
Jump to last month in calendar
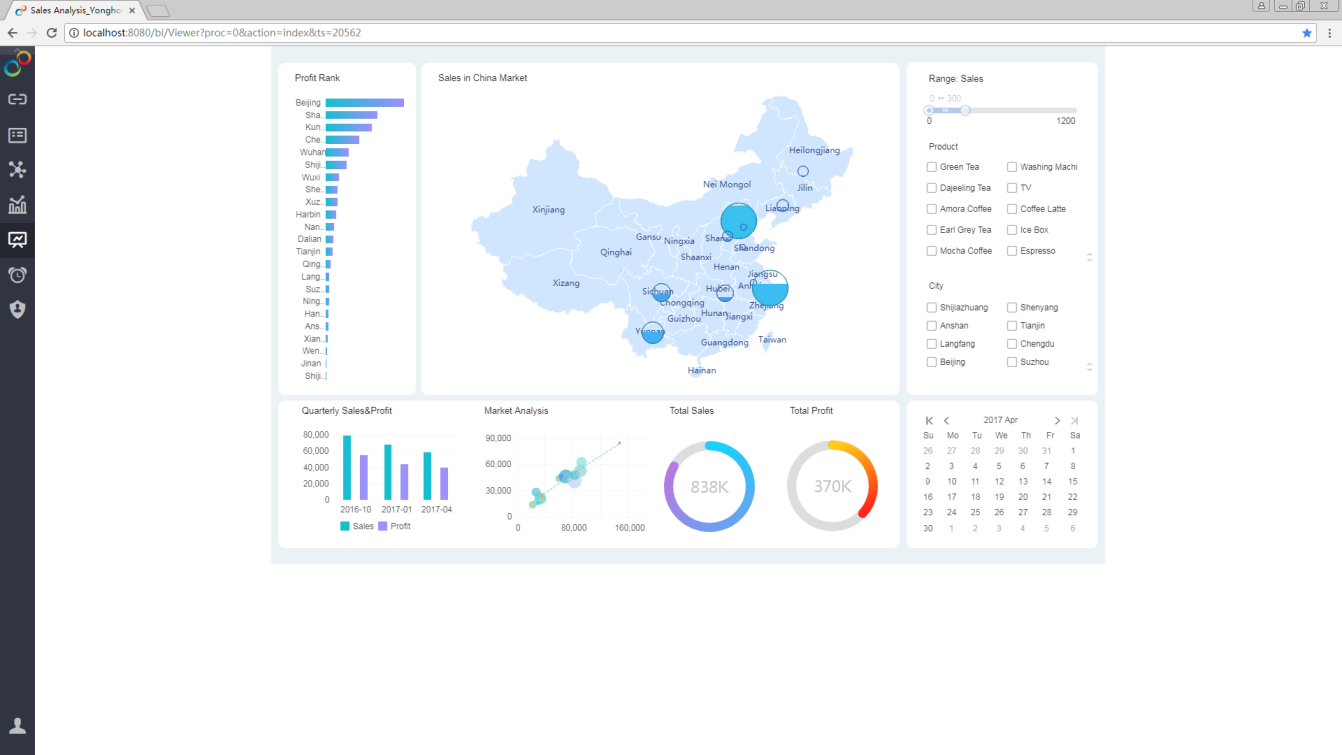click(x=1074, y=421)
